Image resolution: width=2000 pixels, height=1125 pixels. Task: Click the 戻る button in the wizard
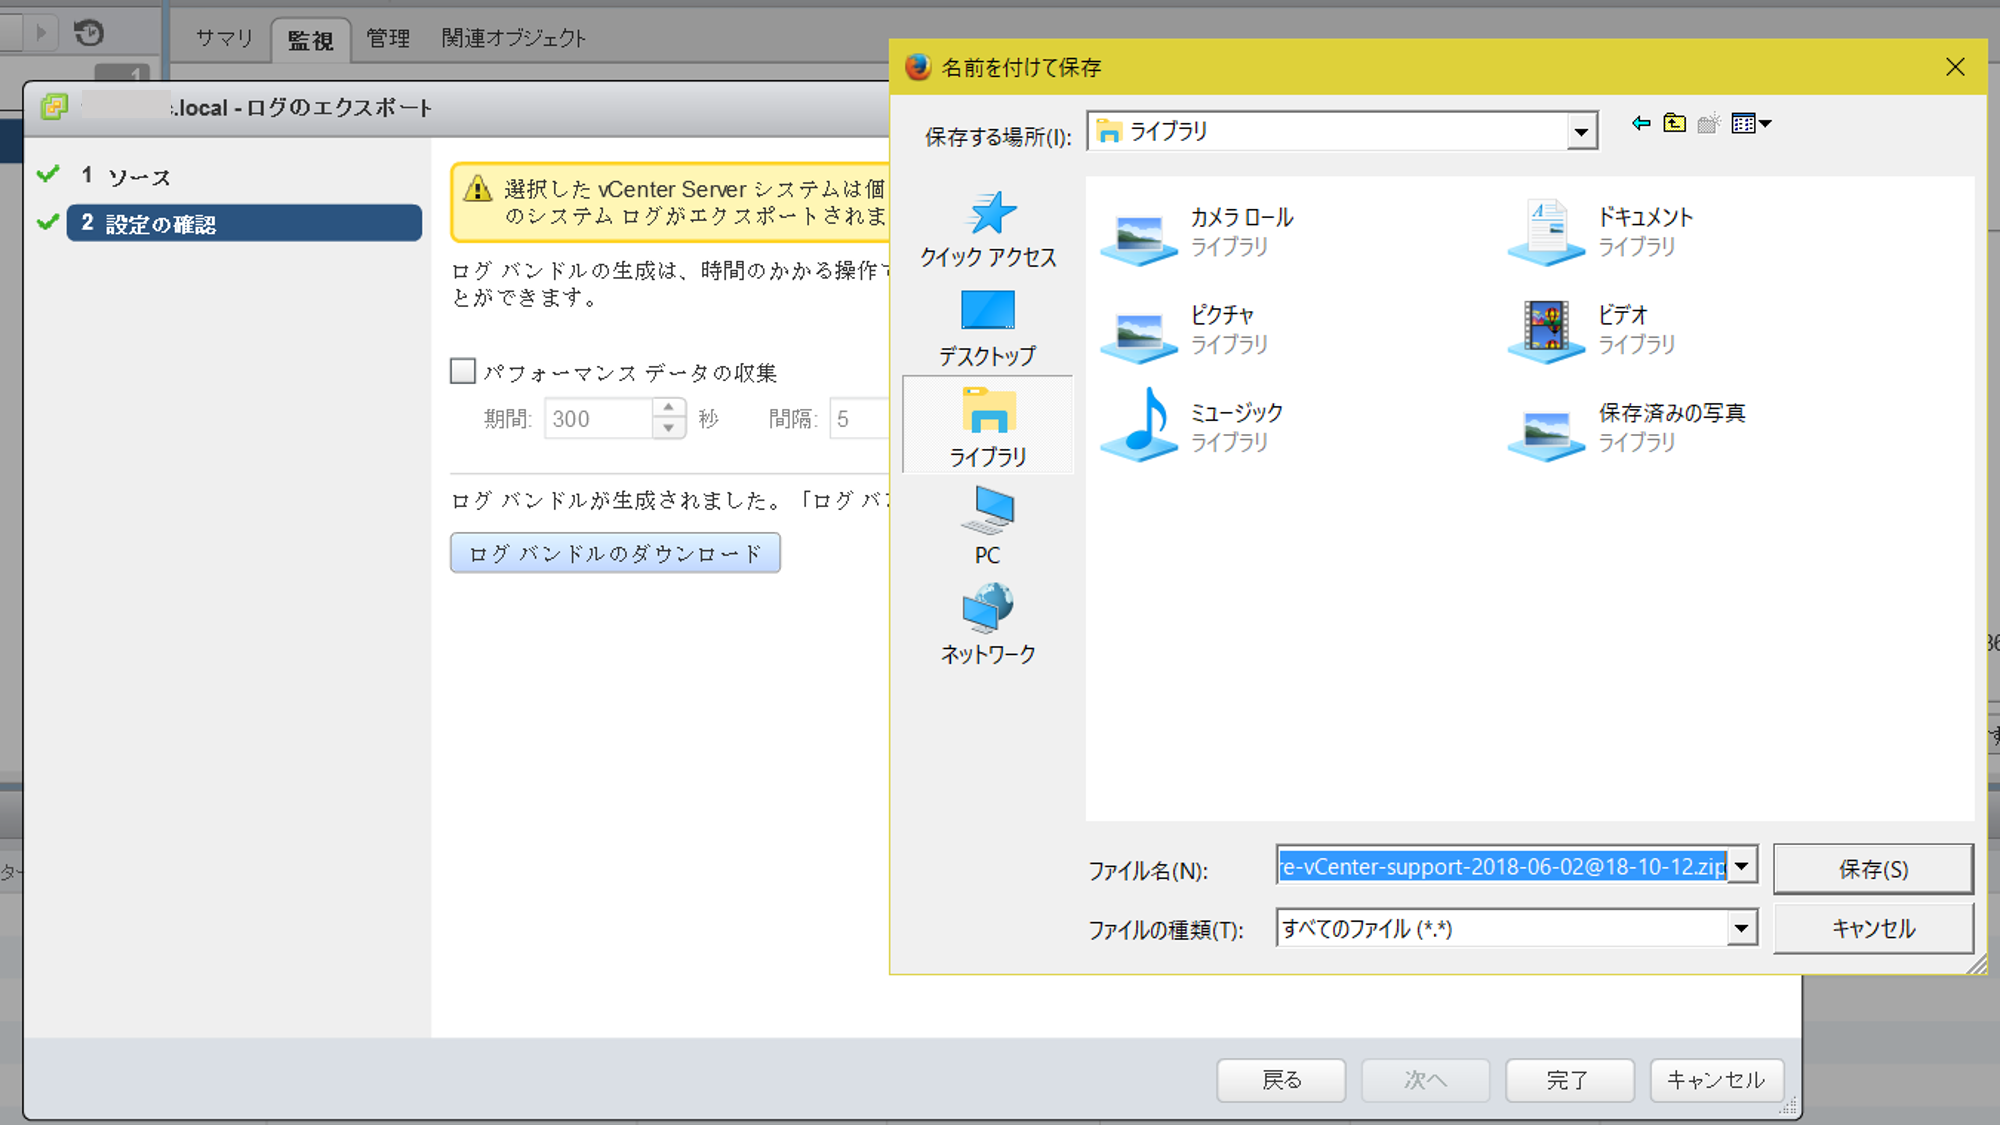1281,1080
